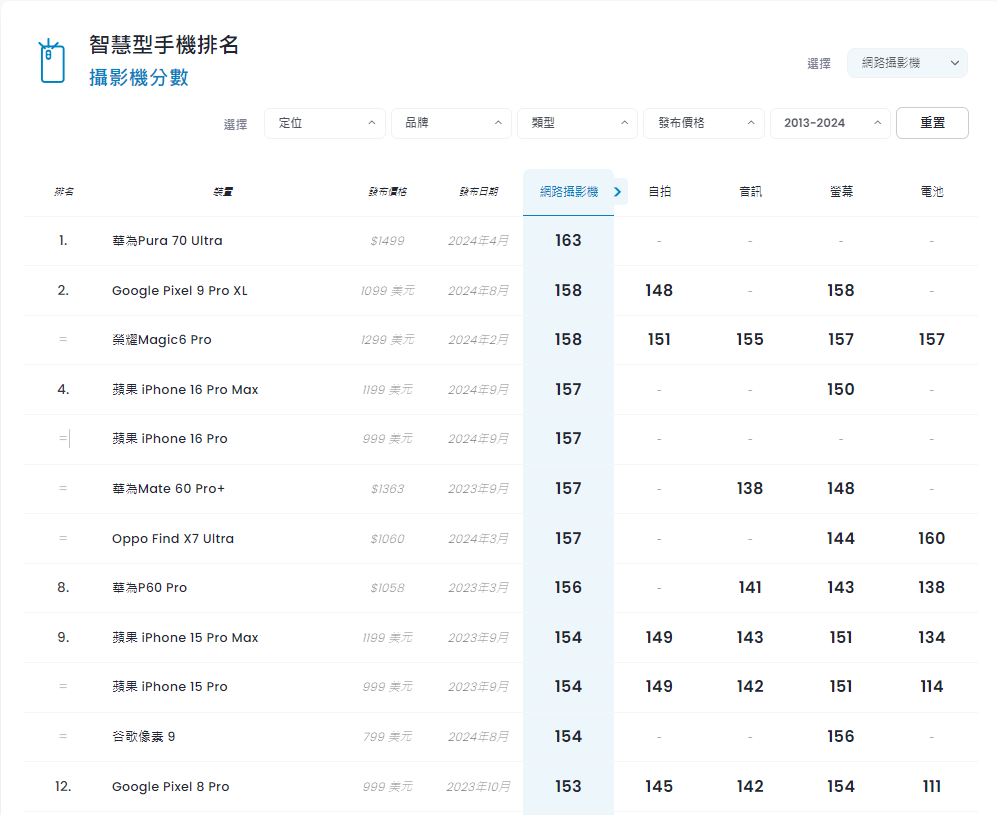Click the smartphone ranking logo icon
Viewport: 997px width, 815px height.
tap(52, 61)
